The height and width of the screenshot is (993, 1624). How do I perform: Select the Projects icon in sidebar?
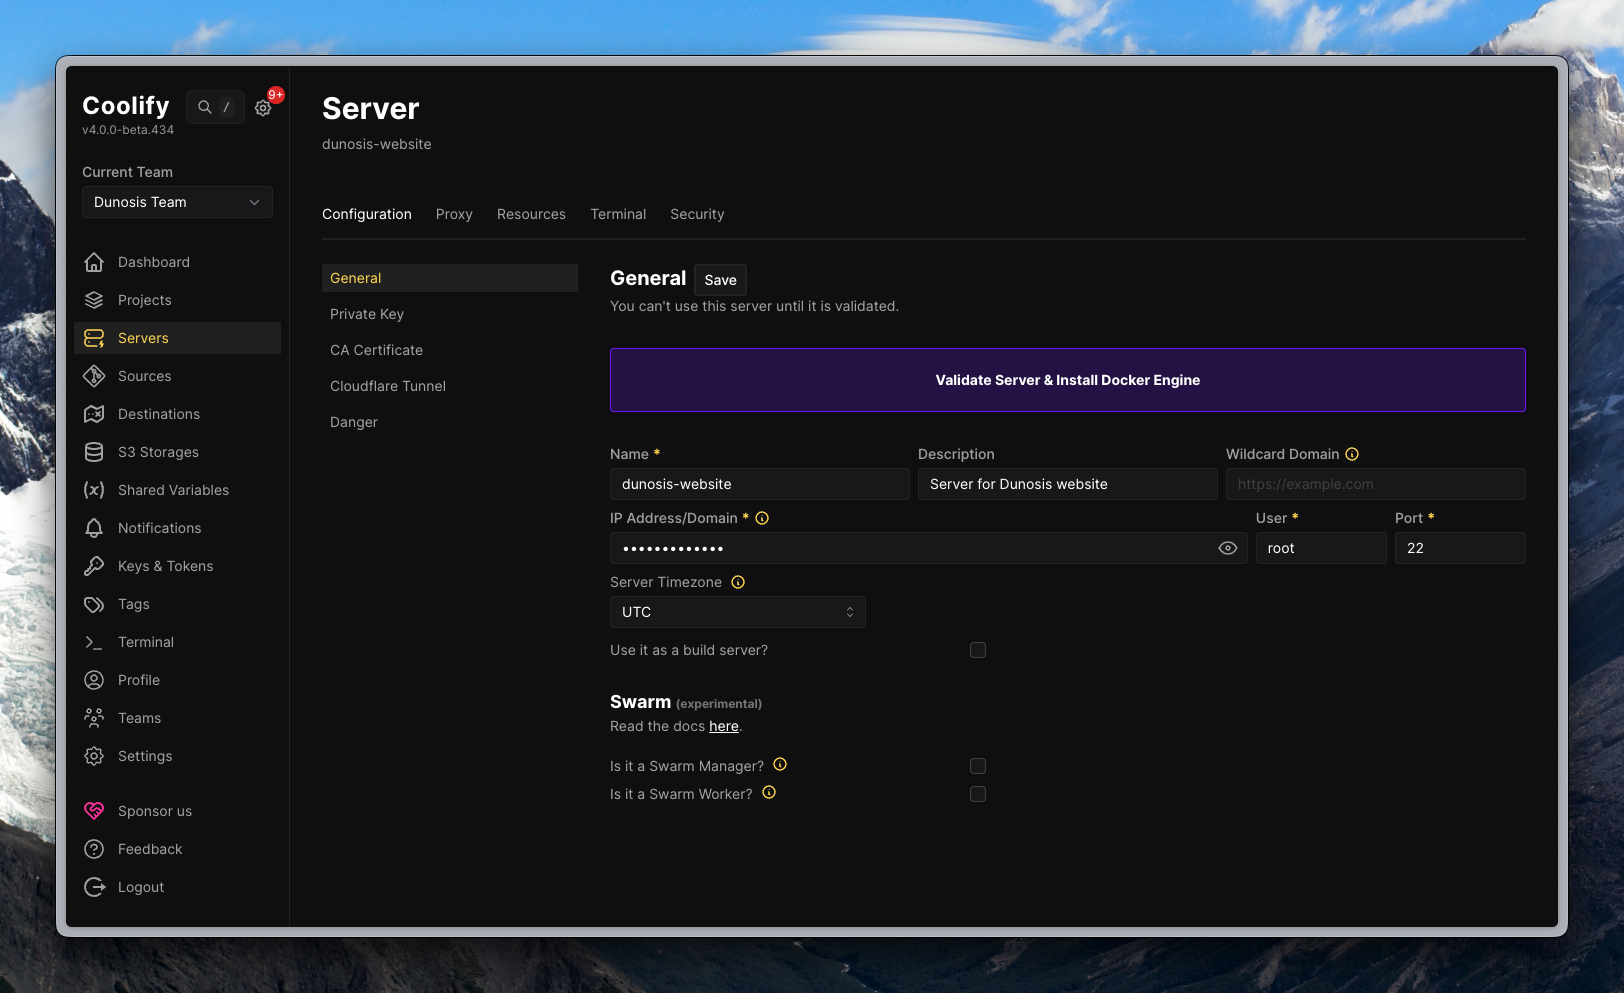pos(94,300)
